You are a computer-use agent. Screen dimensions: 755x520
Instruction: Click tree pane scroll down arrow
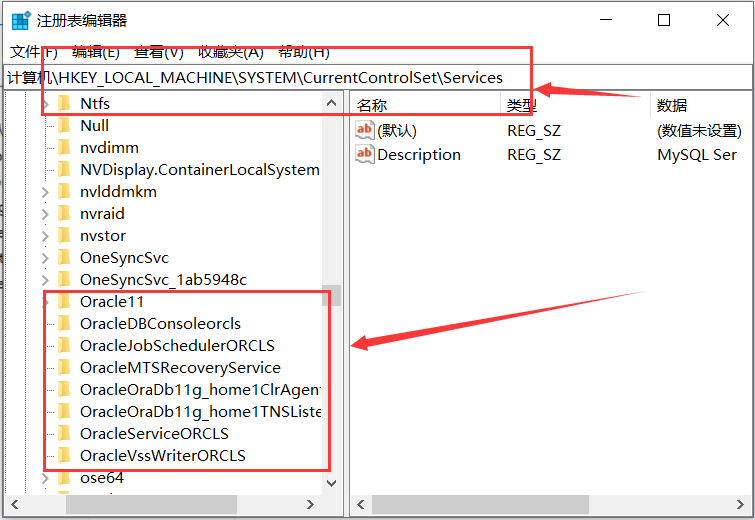331,483
